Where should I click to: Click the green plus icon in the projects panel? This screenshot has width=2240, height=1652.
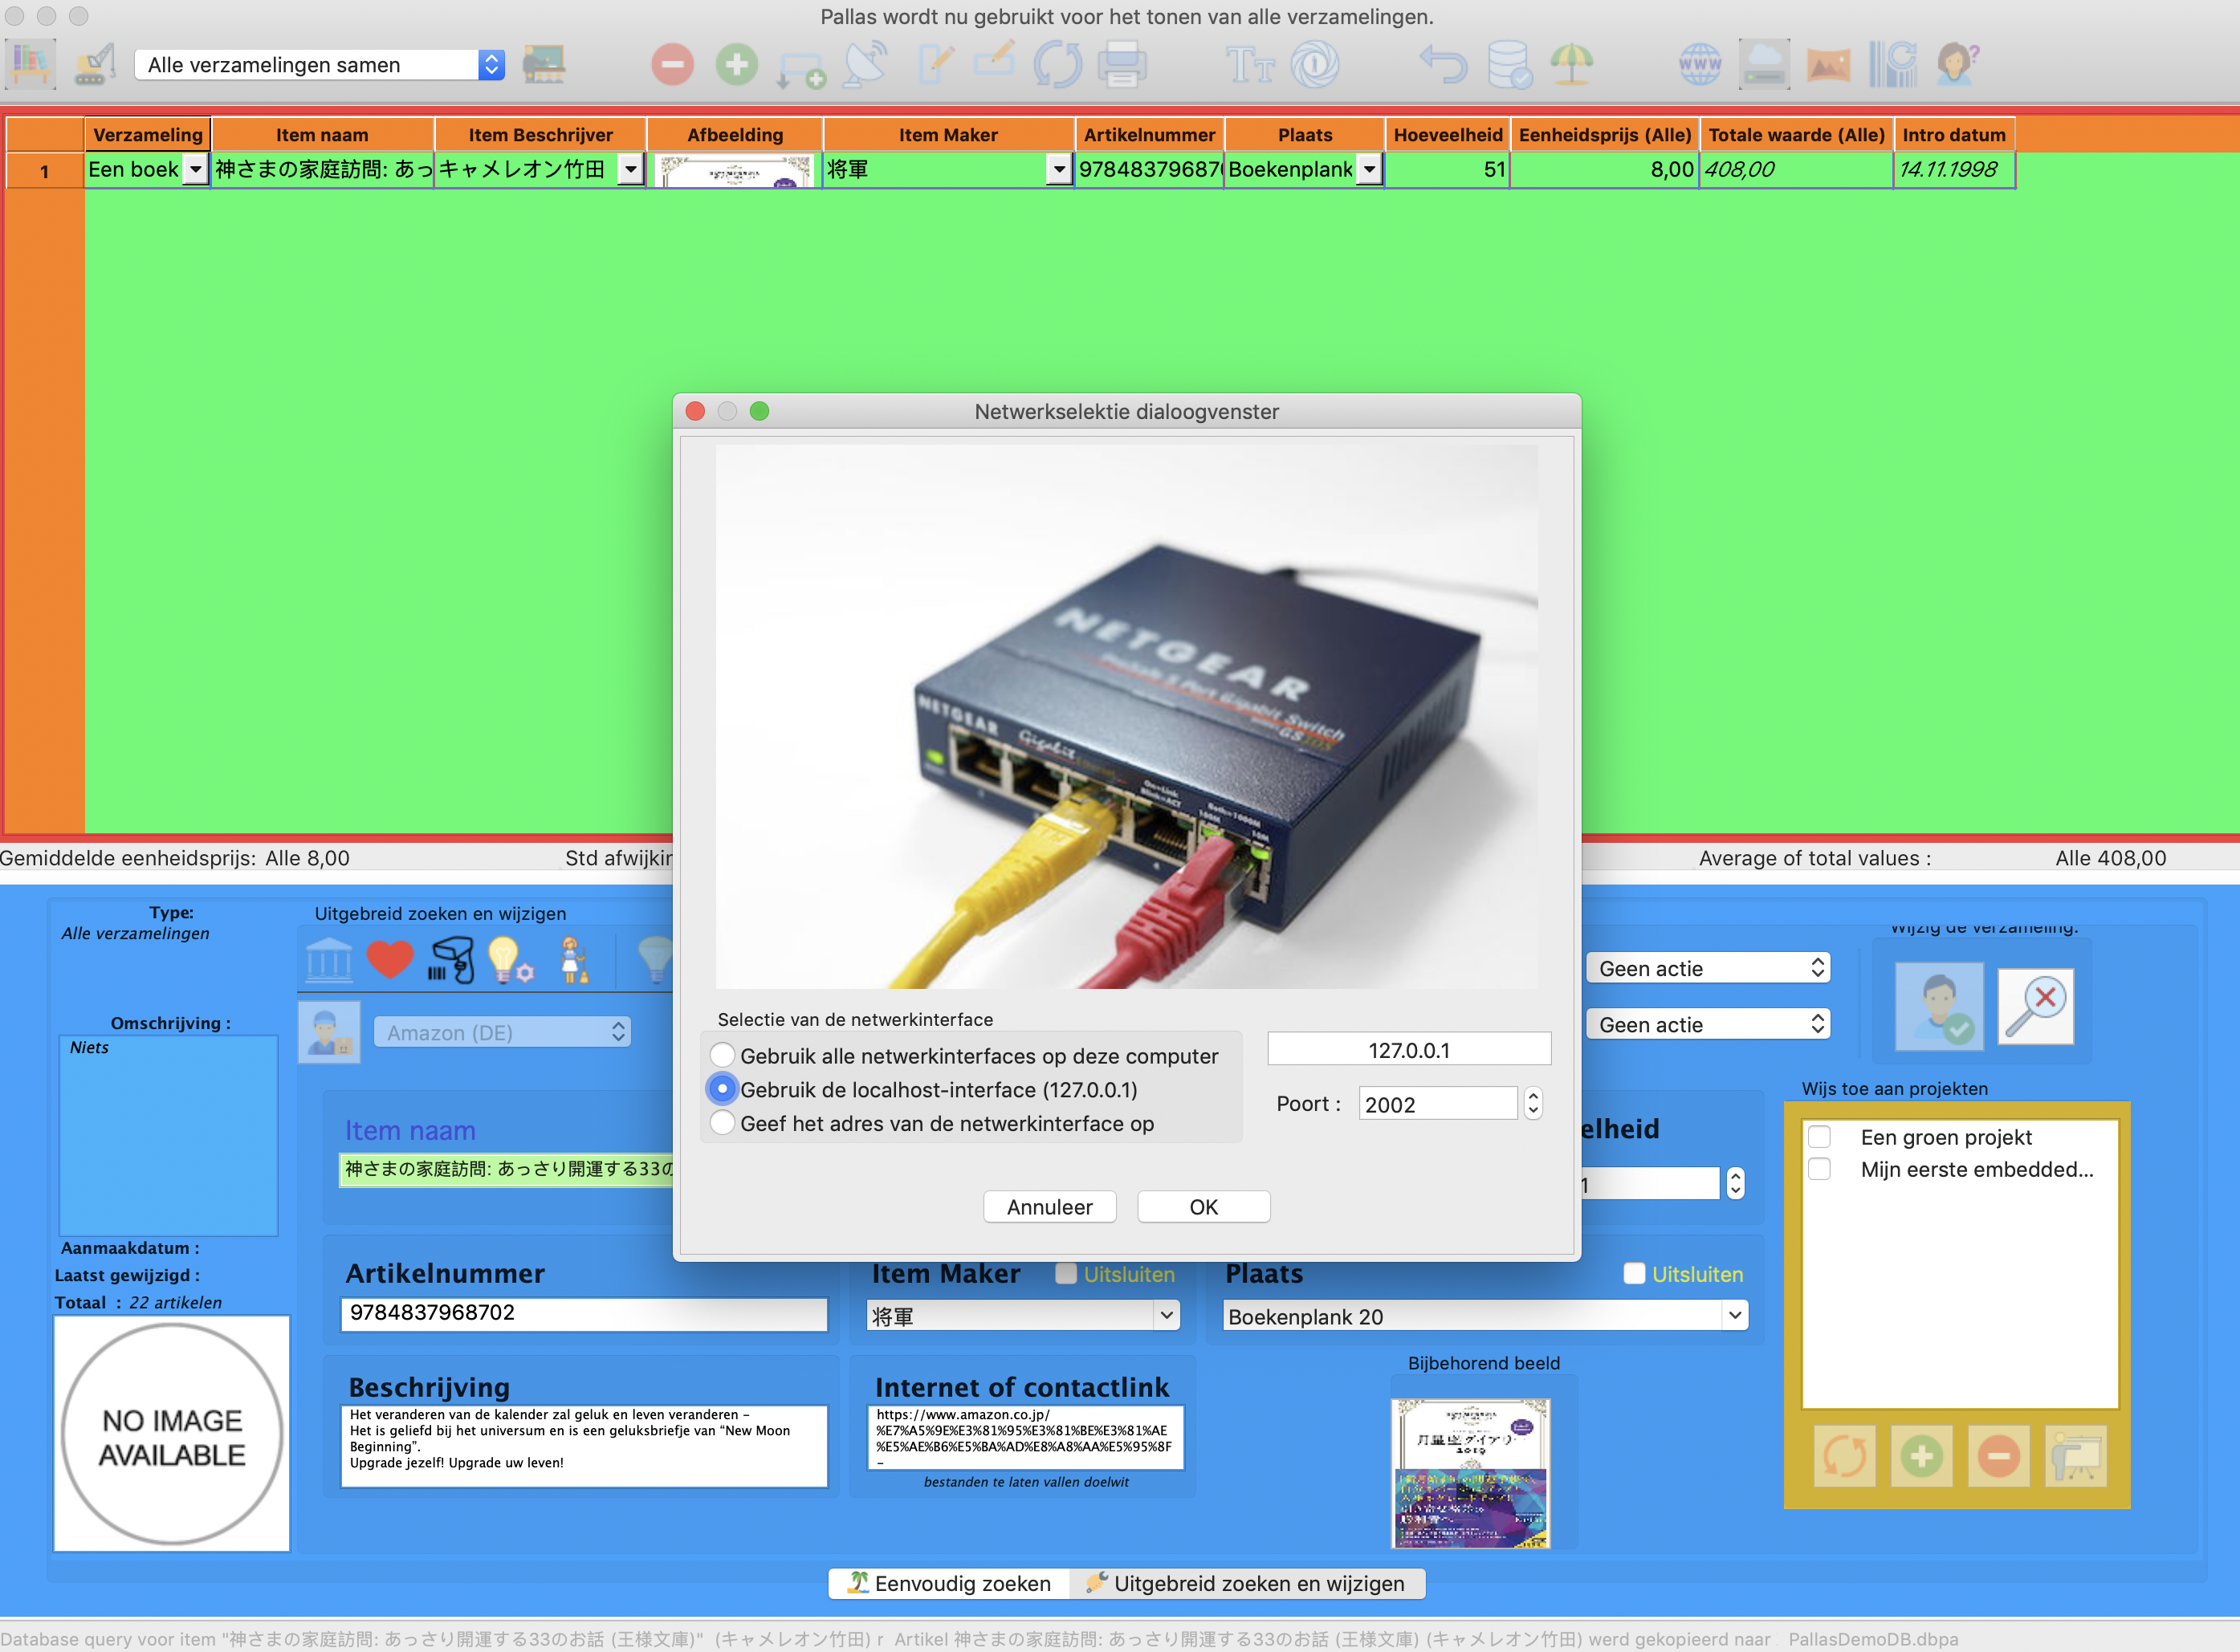1921,1456
